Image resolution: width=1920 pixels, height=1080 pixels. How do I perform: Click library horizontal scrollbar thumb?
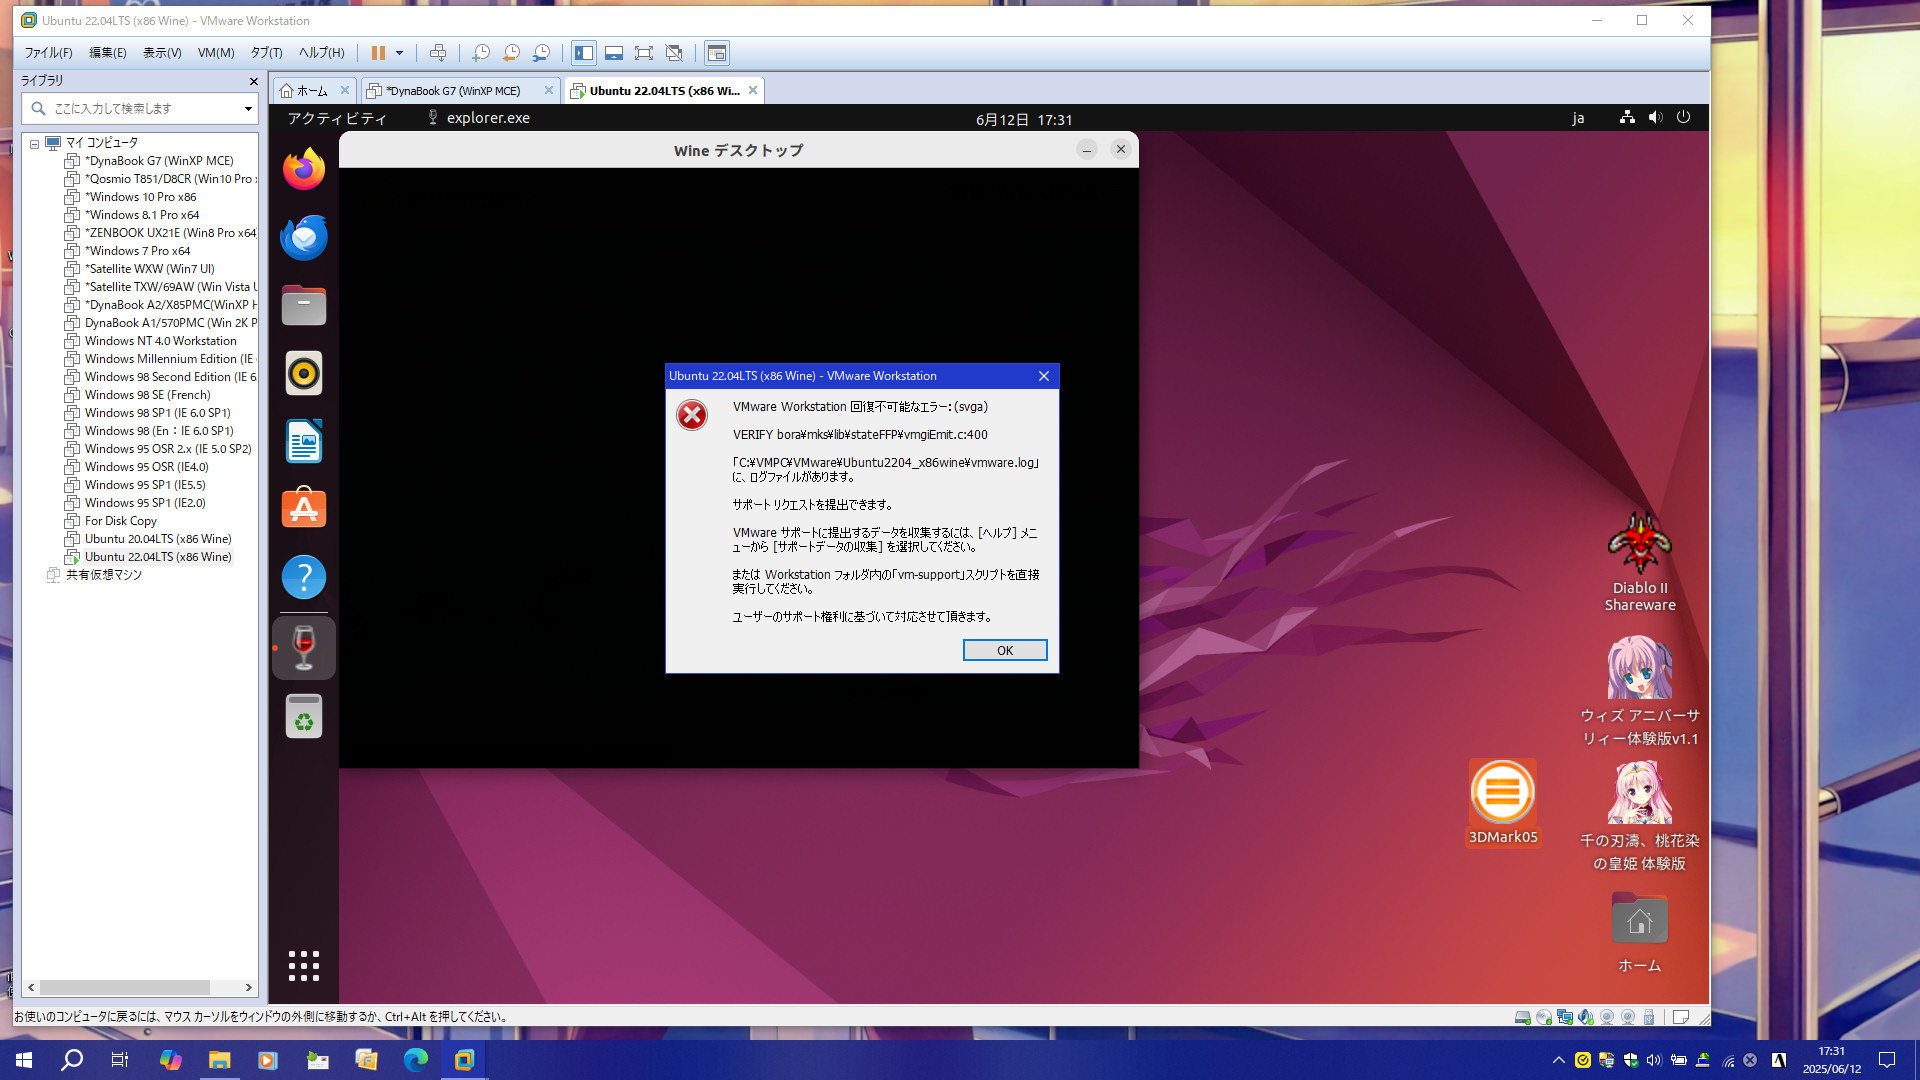click(x=125, y=987)
